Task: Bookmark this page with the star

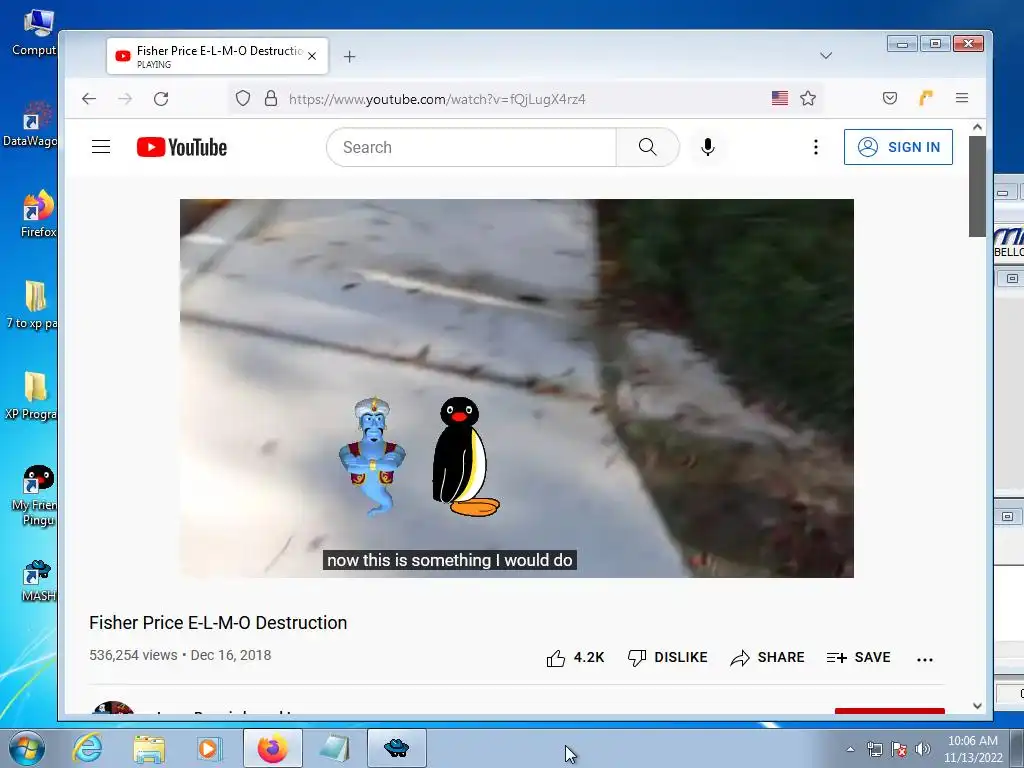Action: [x=808, y=99]
